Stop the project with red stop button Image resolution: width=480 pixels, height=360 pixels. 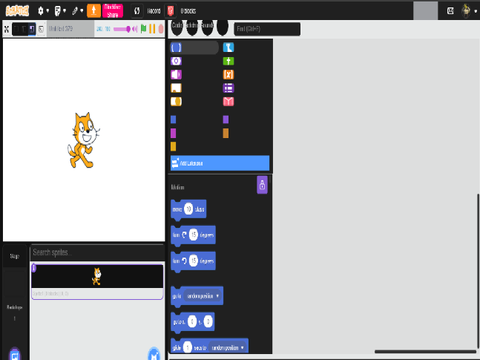tap(161, 29)
